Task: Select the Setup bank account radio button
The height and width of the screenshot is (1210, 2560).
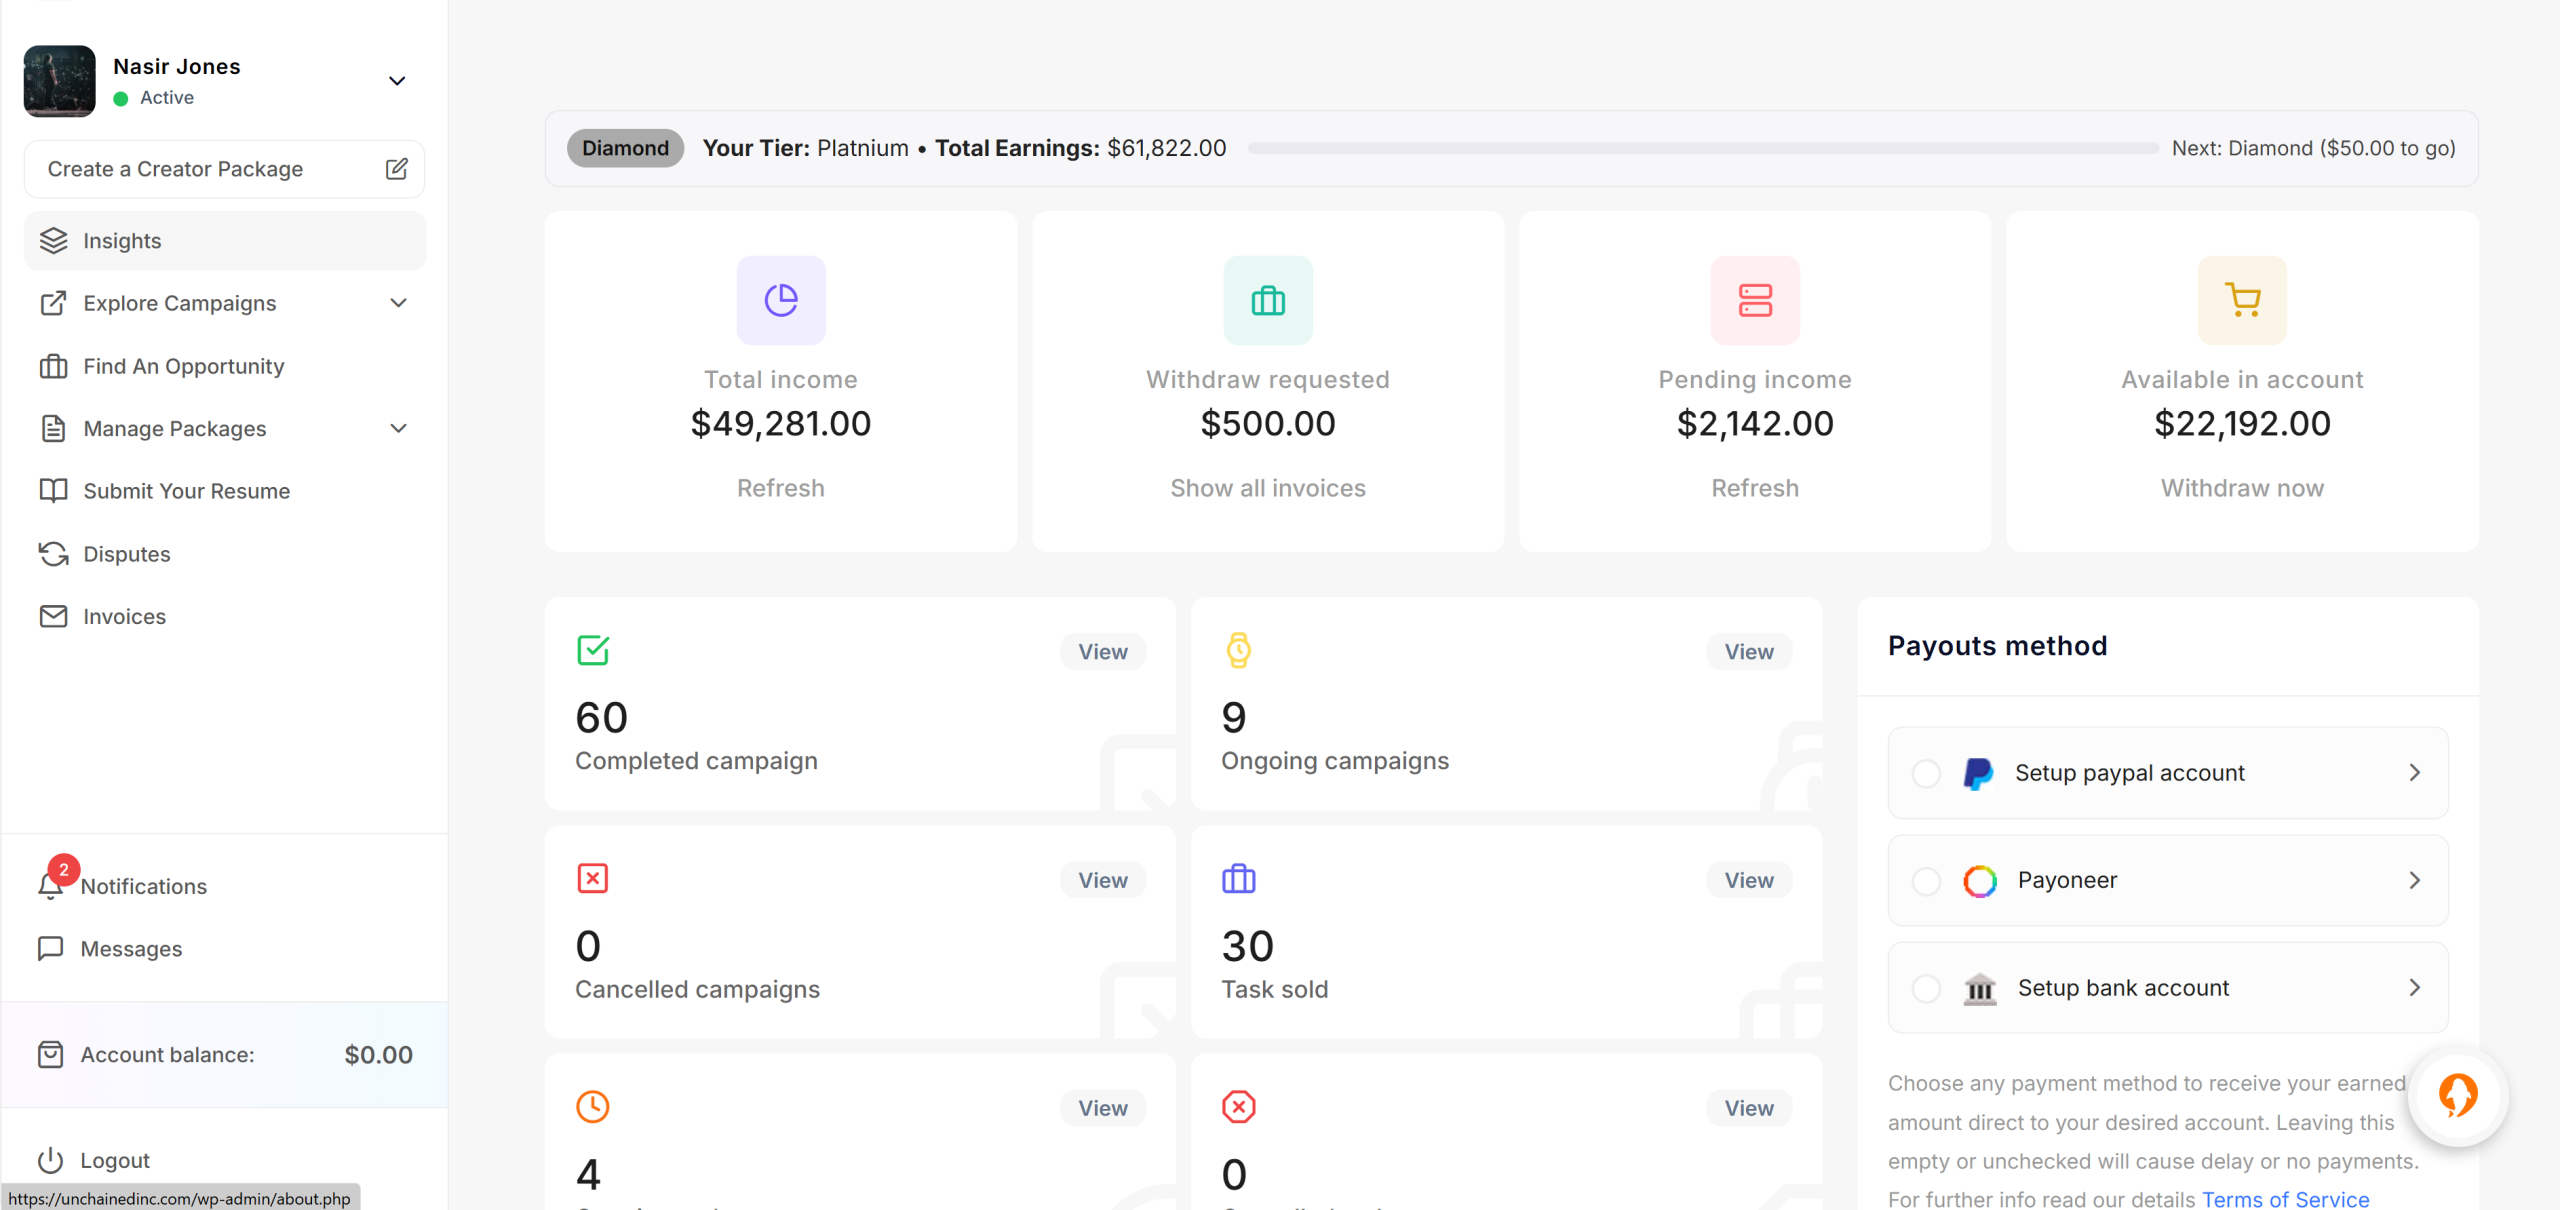Action: click(1926, 988)
